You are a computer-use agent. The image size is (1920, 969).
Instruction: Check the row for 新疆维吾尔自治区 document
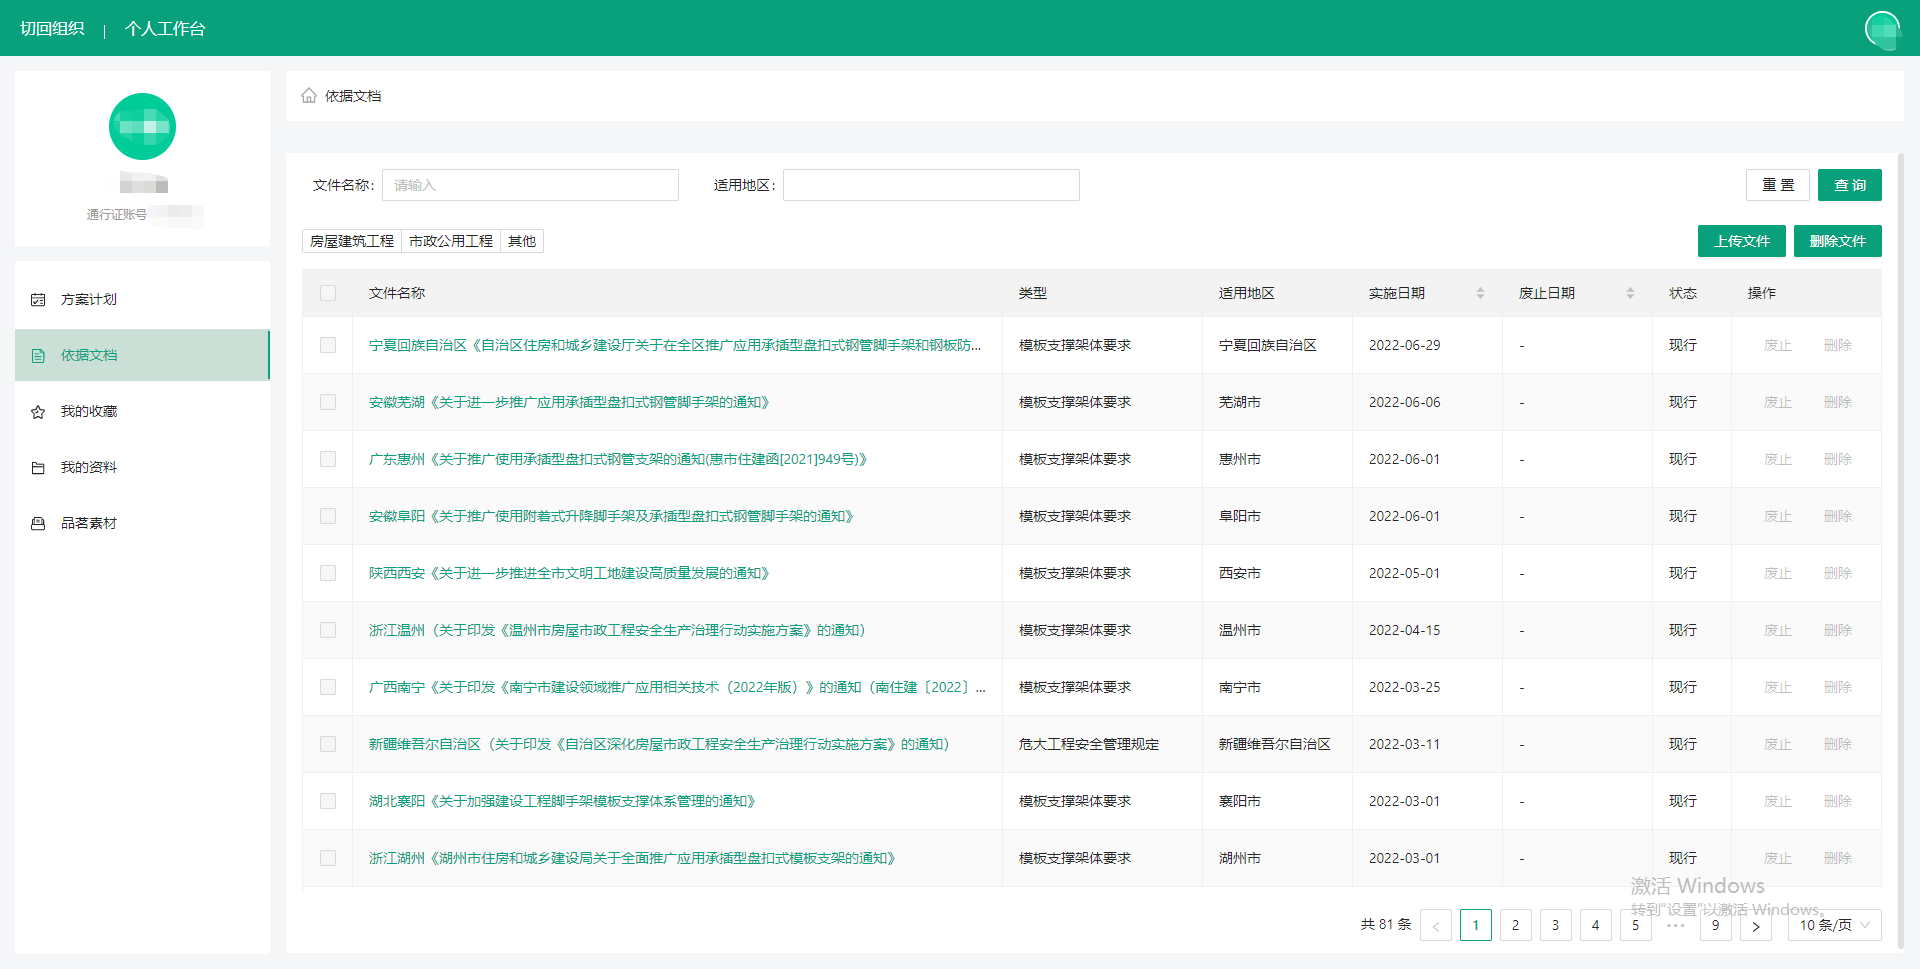click(x=328, y=744)
